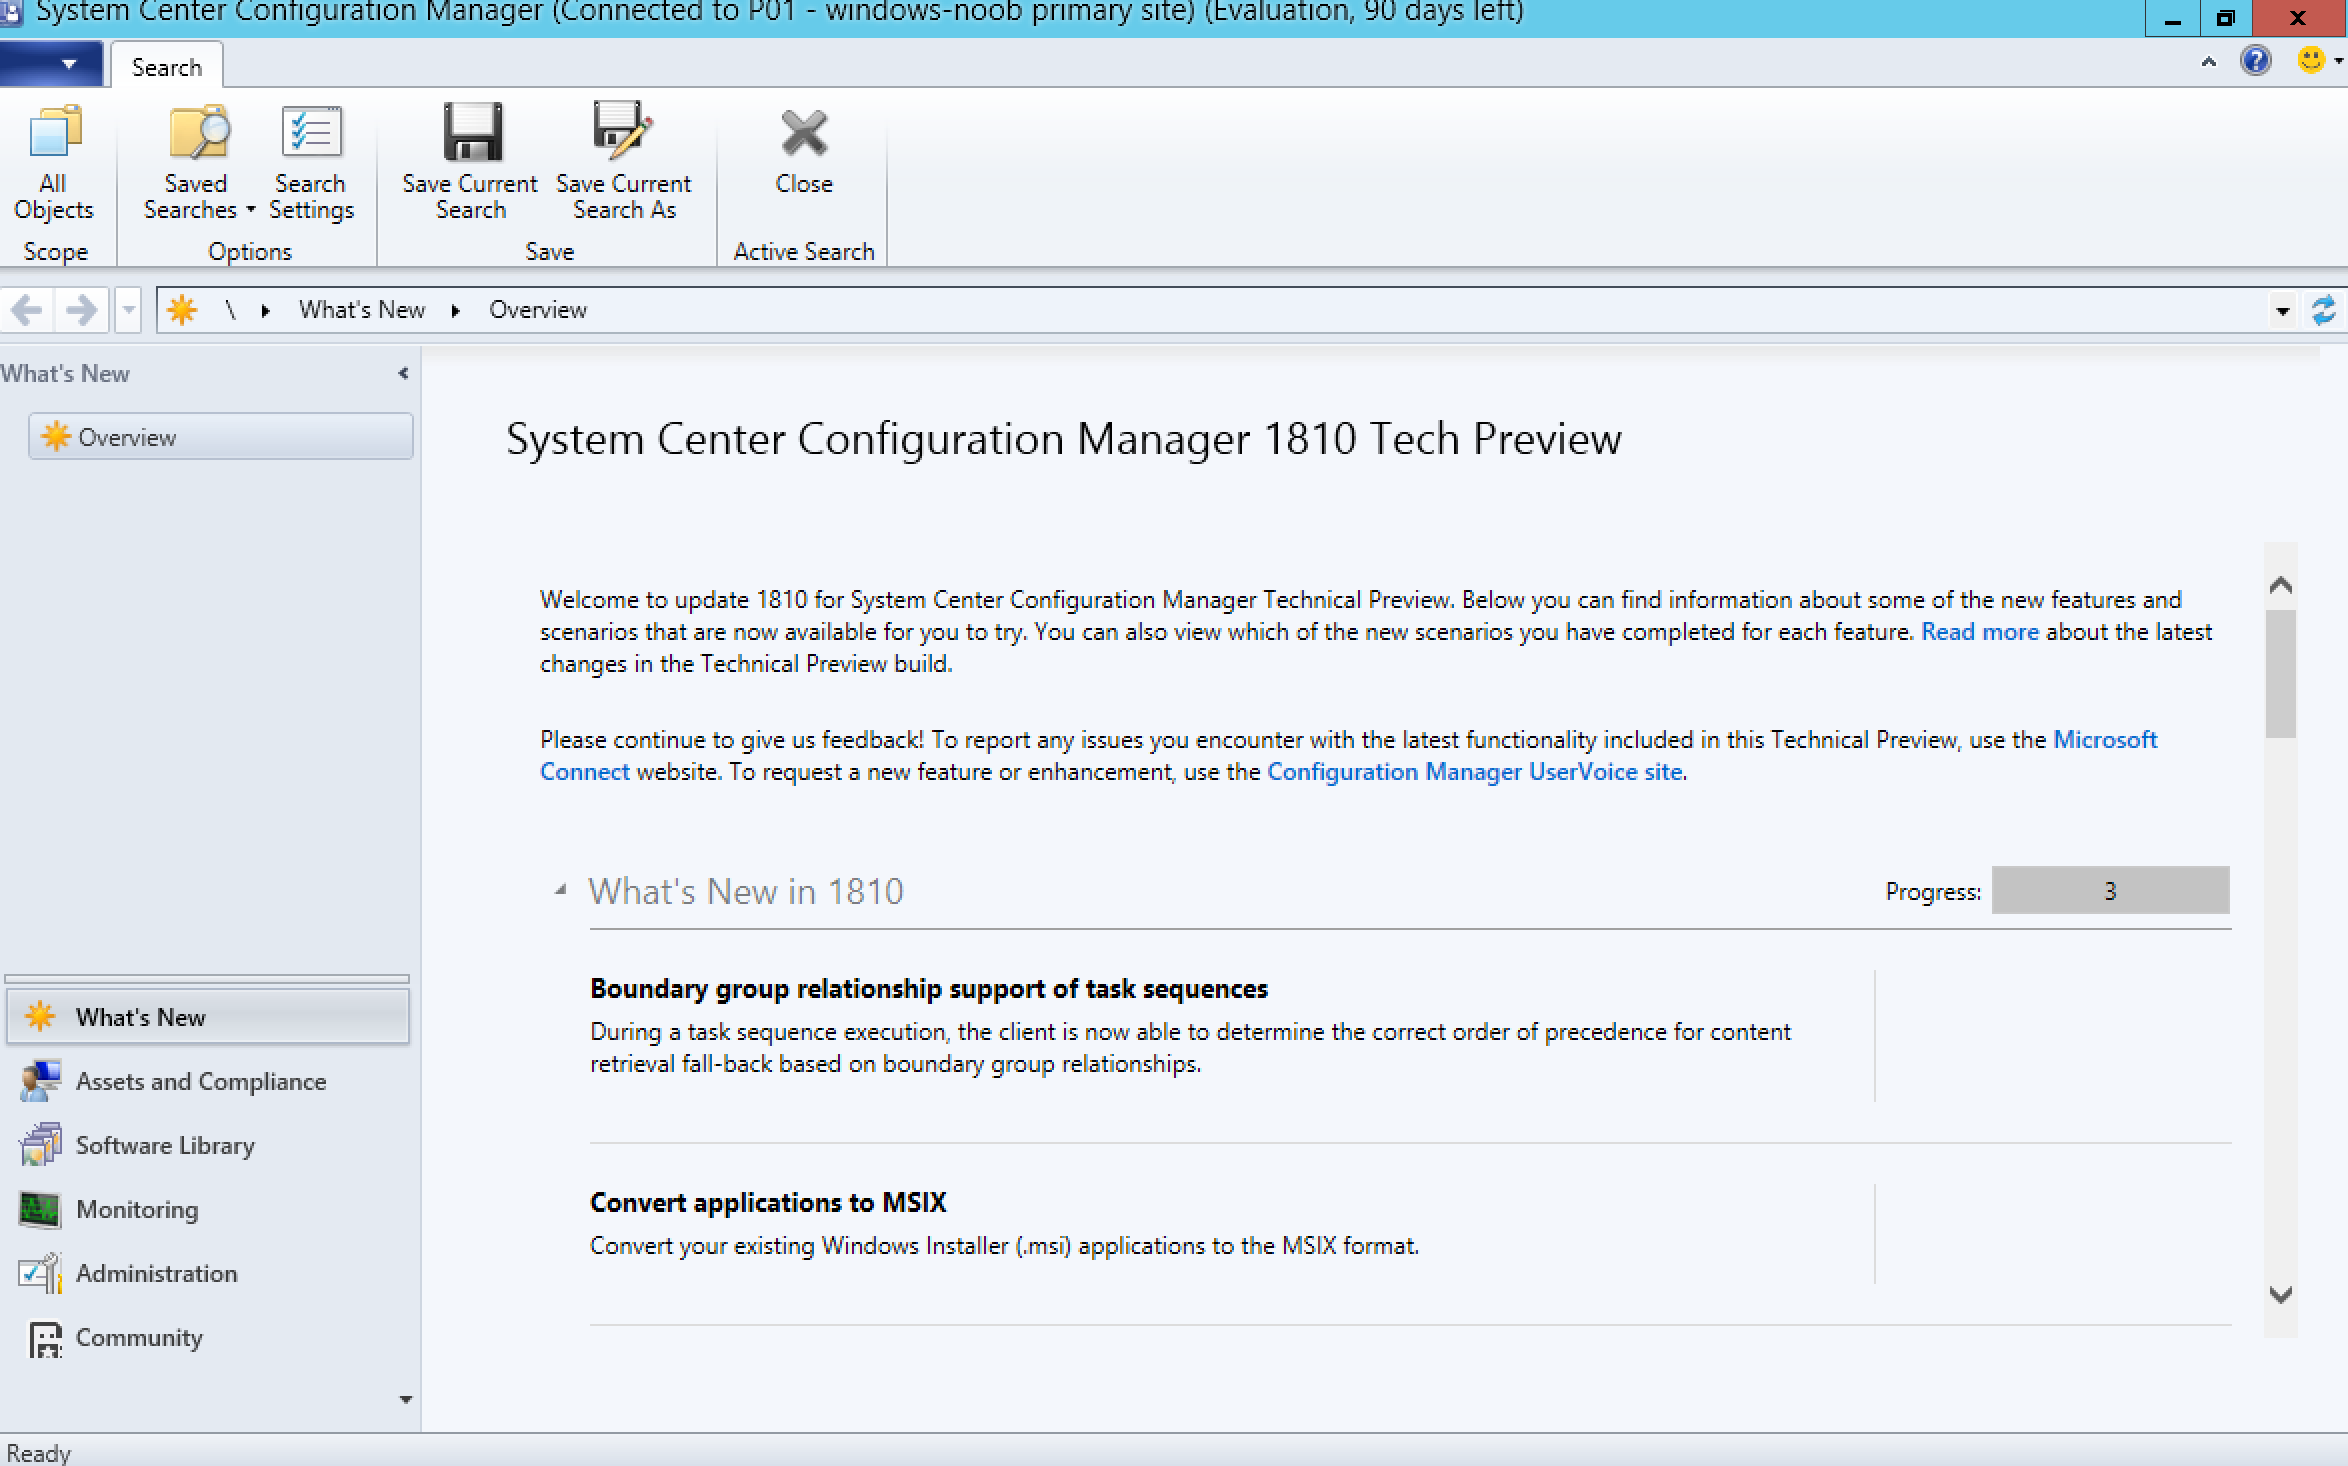Collapse the What's New in 1810 section
Viewport: 2348px width, 1466px height.
[561, 889]
